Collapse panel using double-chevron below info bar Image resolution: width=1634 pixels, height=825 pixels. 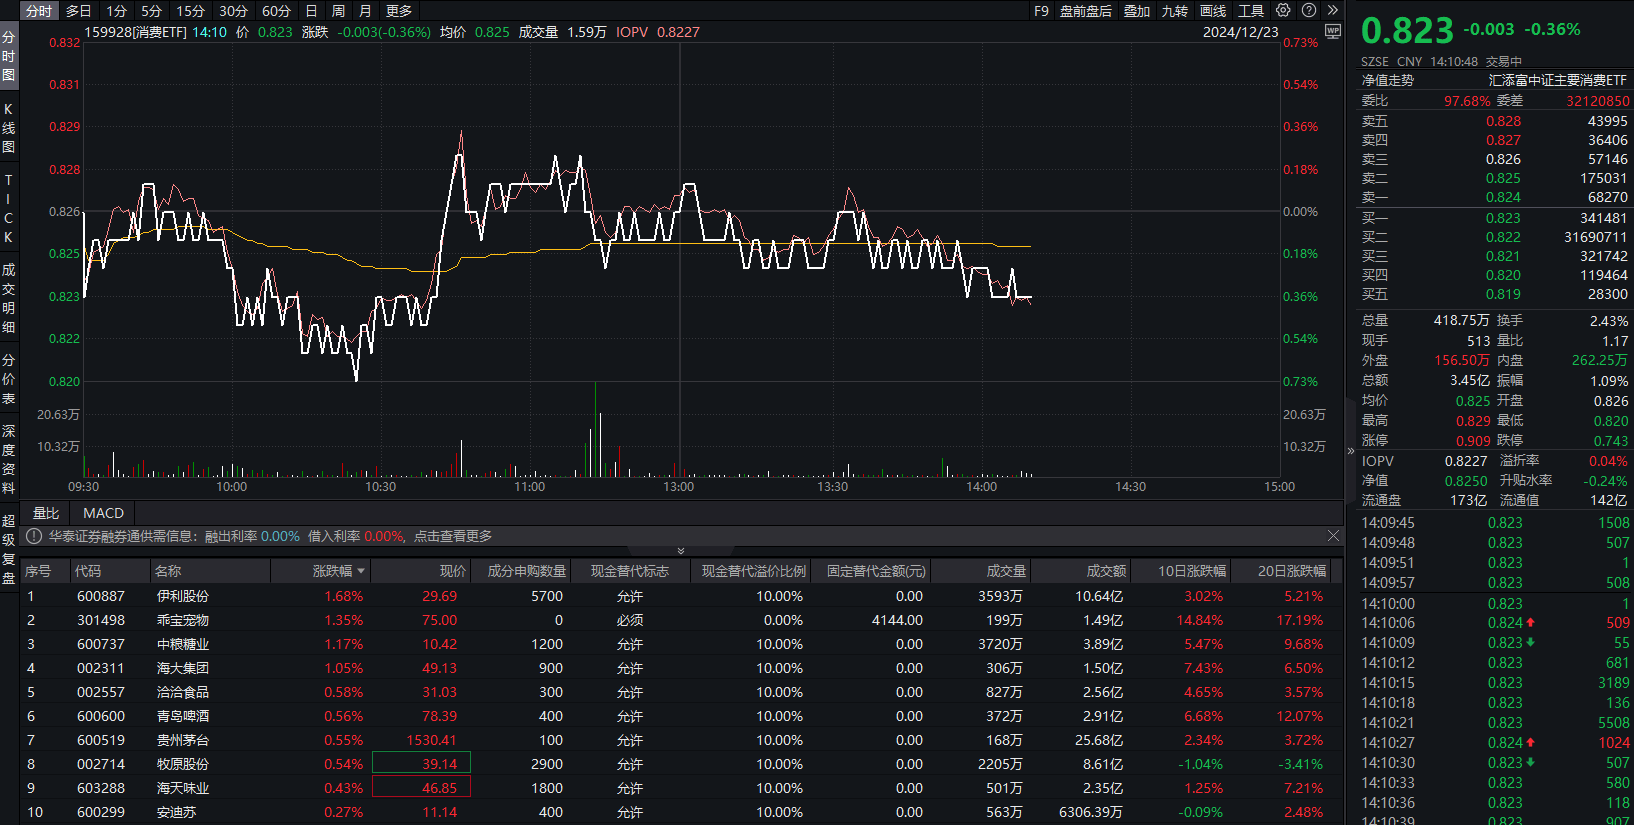pos(681,551)
